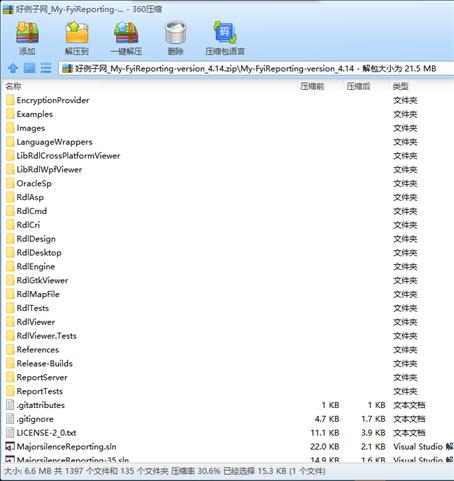The height and width of the screenshot is (481, 454).
Task: Sort by 压缩后 column header
Action: pyautogui.click(x=358, y=86)
